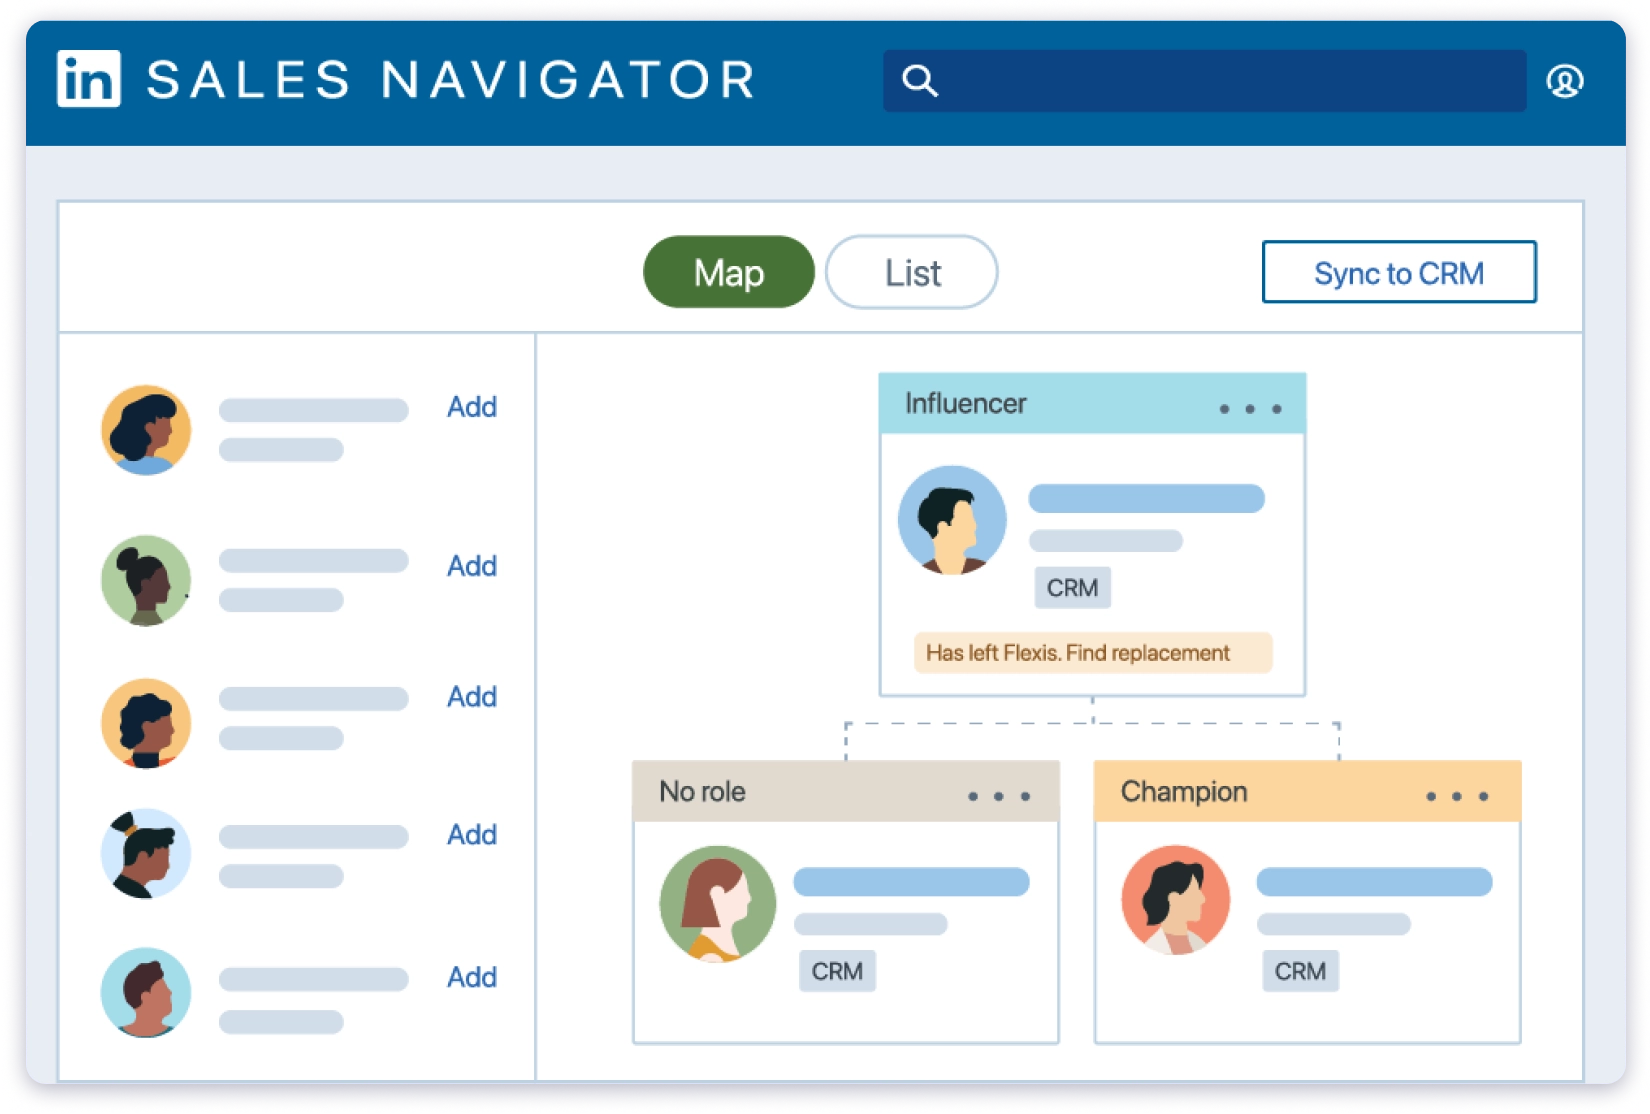The width and height of the screenshot is (1650, 1114).
Task: Click the 'Has left Flexis. Find replacement' alert
Action: click(x=1093, y=653)
